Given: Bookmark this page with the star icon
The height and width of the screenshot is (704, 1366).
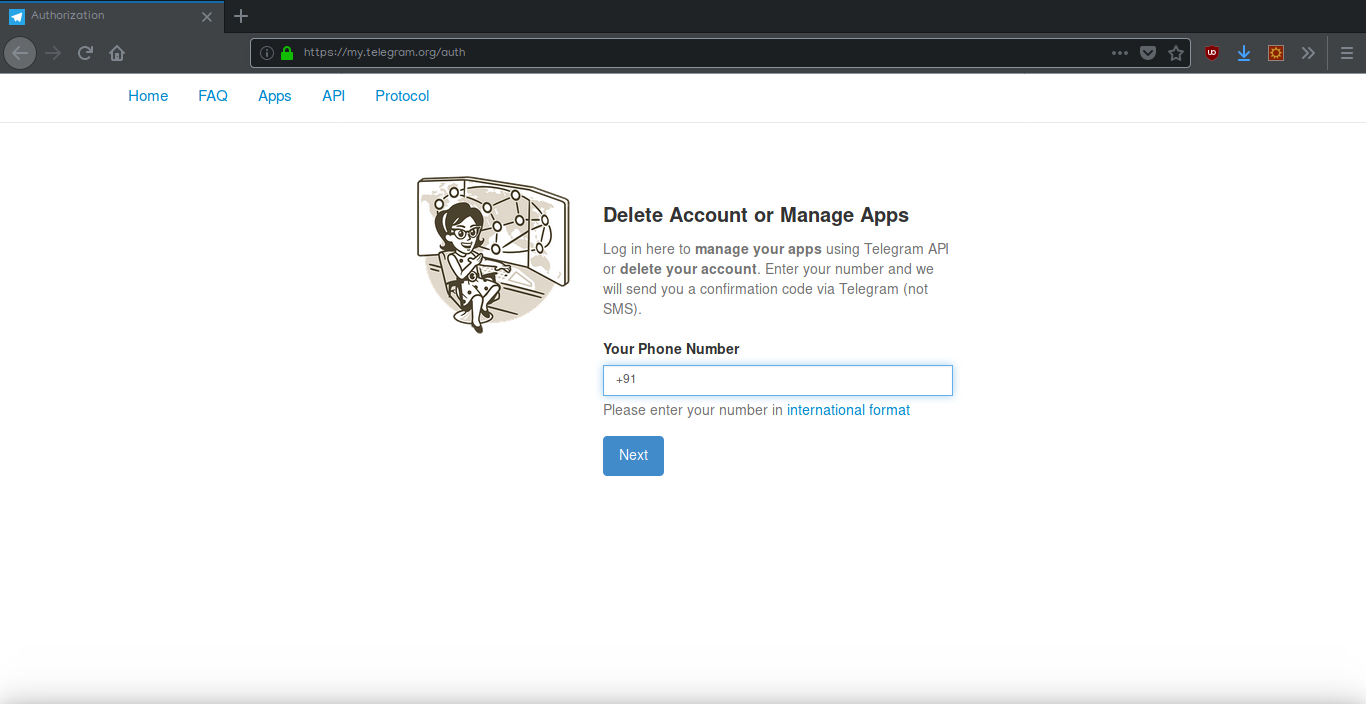Looking at the screenshot, I should point(1175,52).
